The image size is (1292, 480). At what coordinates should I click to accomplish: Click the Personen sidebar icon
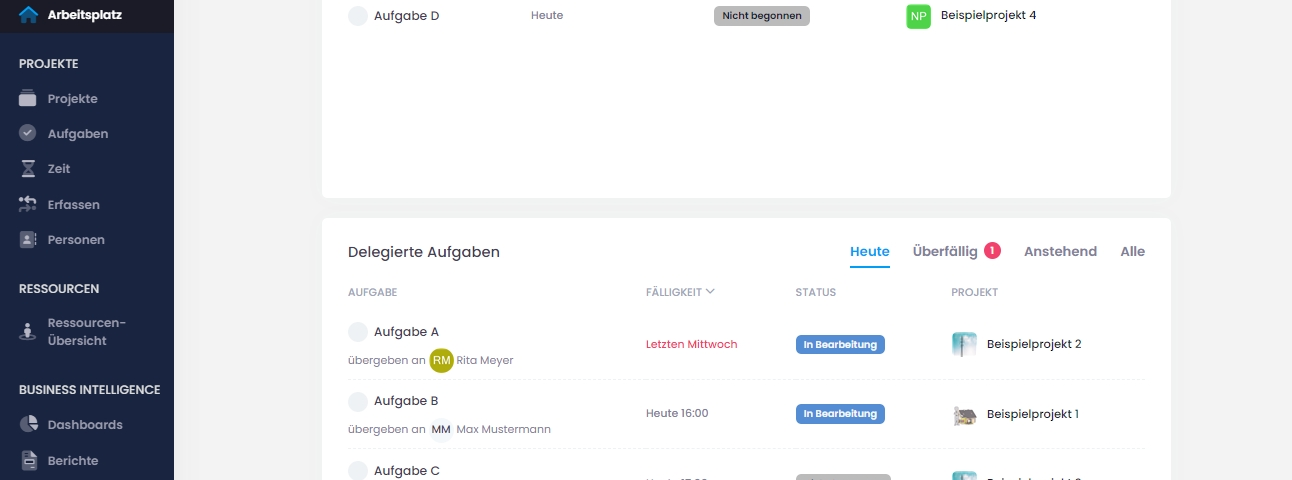click(28, 240)
